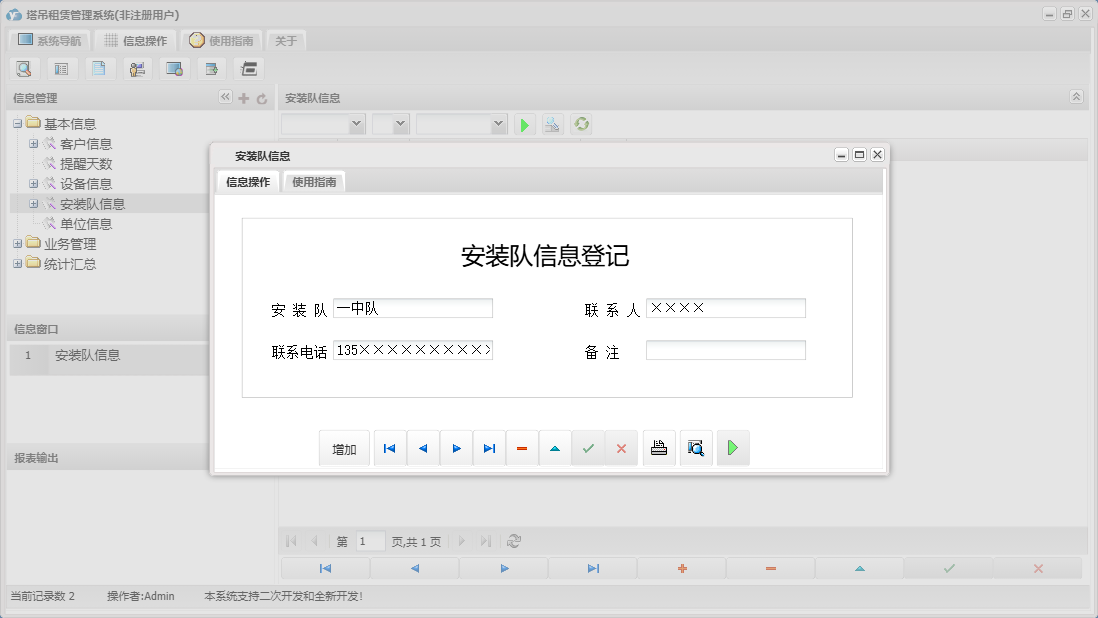Click the next-record blue arrow in the dialog

[x=456, y=447]
